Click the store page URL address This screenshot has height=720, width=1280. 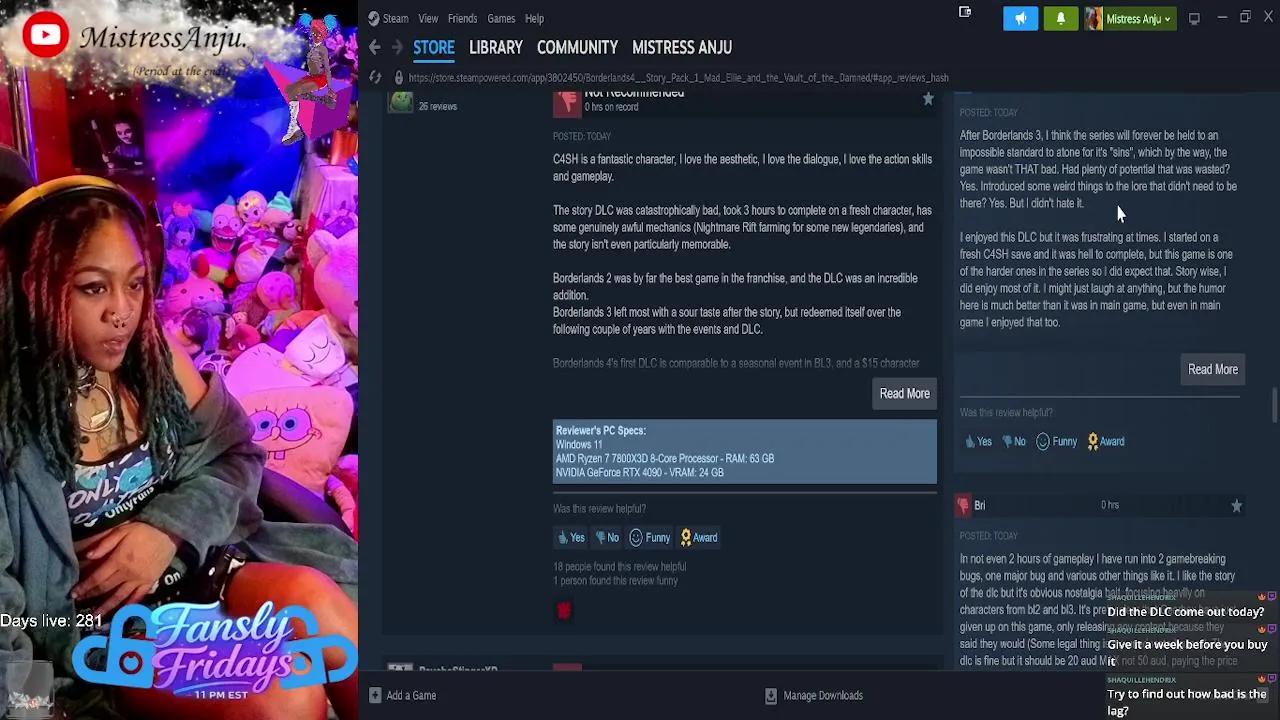(x=678, y=77)
